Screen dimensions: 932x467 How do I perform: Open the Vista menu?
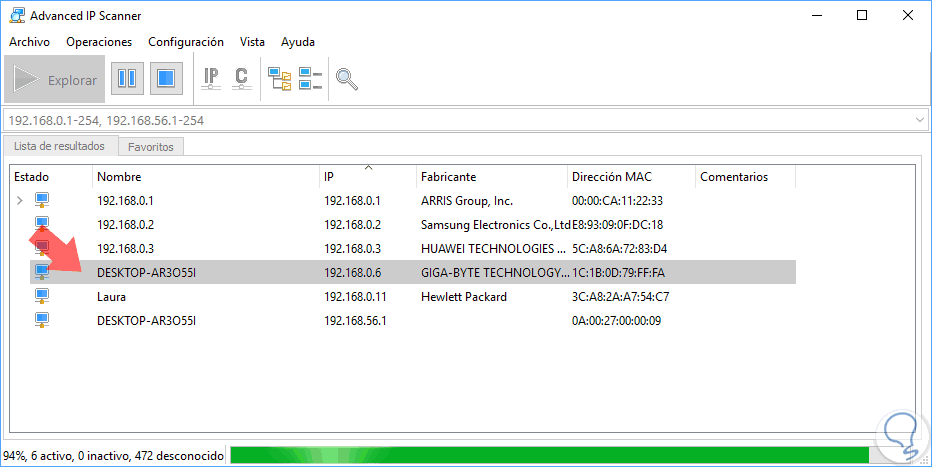(252, 42)
